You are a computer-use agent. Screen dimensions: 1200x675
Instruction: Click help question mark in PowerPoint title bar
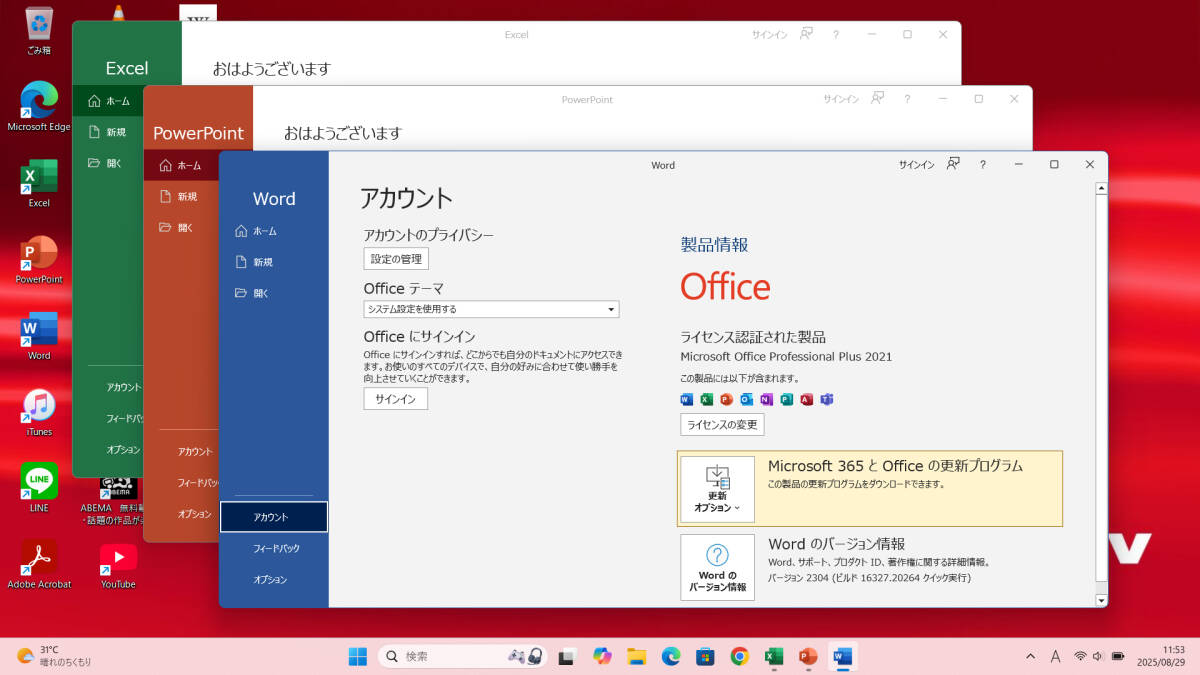click(907, 99)
